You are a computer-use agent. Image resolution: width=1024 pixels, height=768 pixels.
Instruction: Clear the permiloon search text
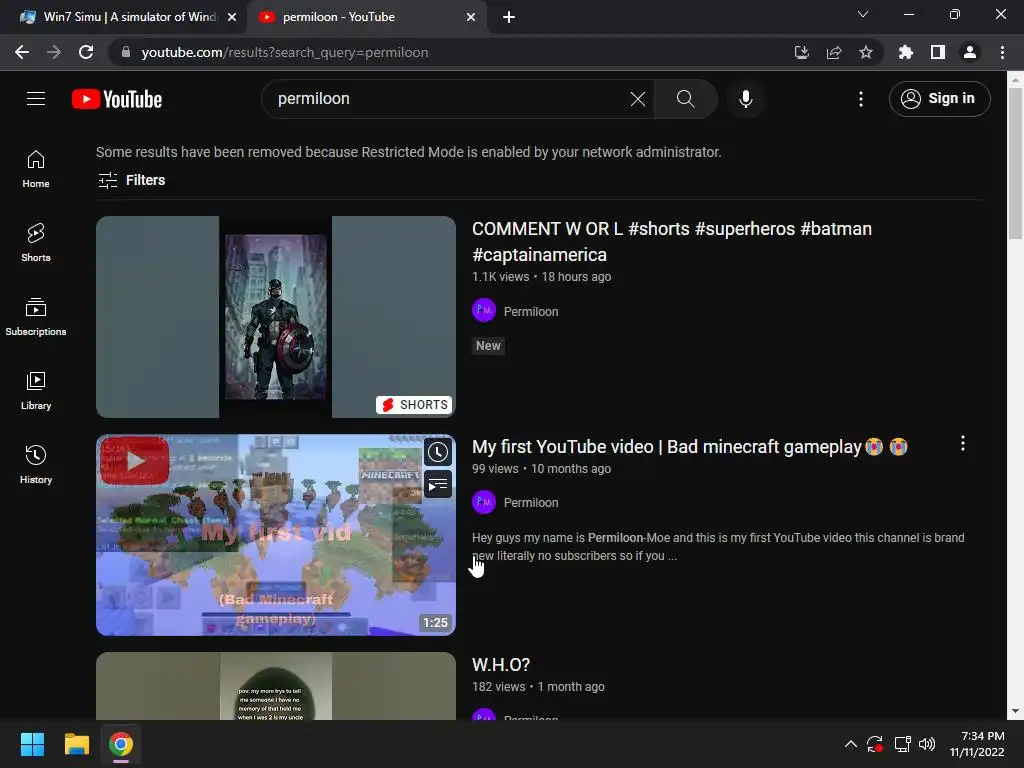point(637,99)
